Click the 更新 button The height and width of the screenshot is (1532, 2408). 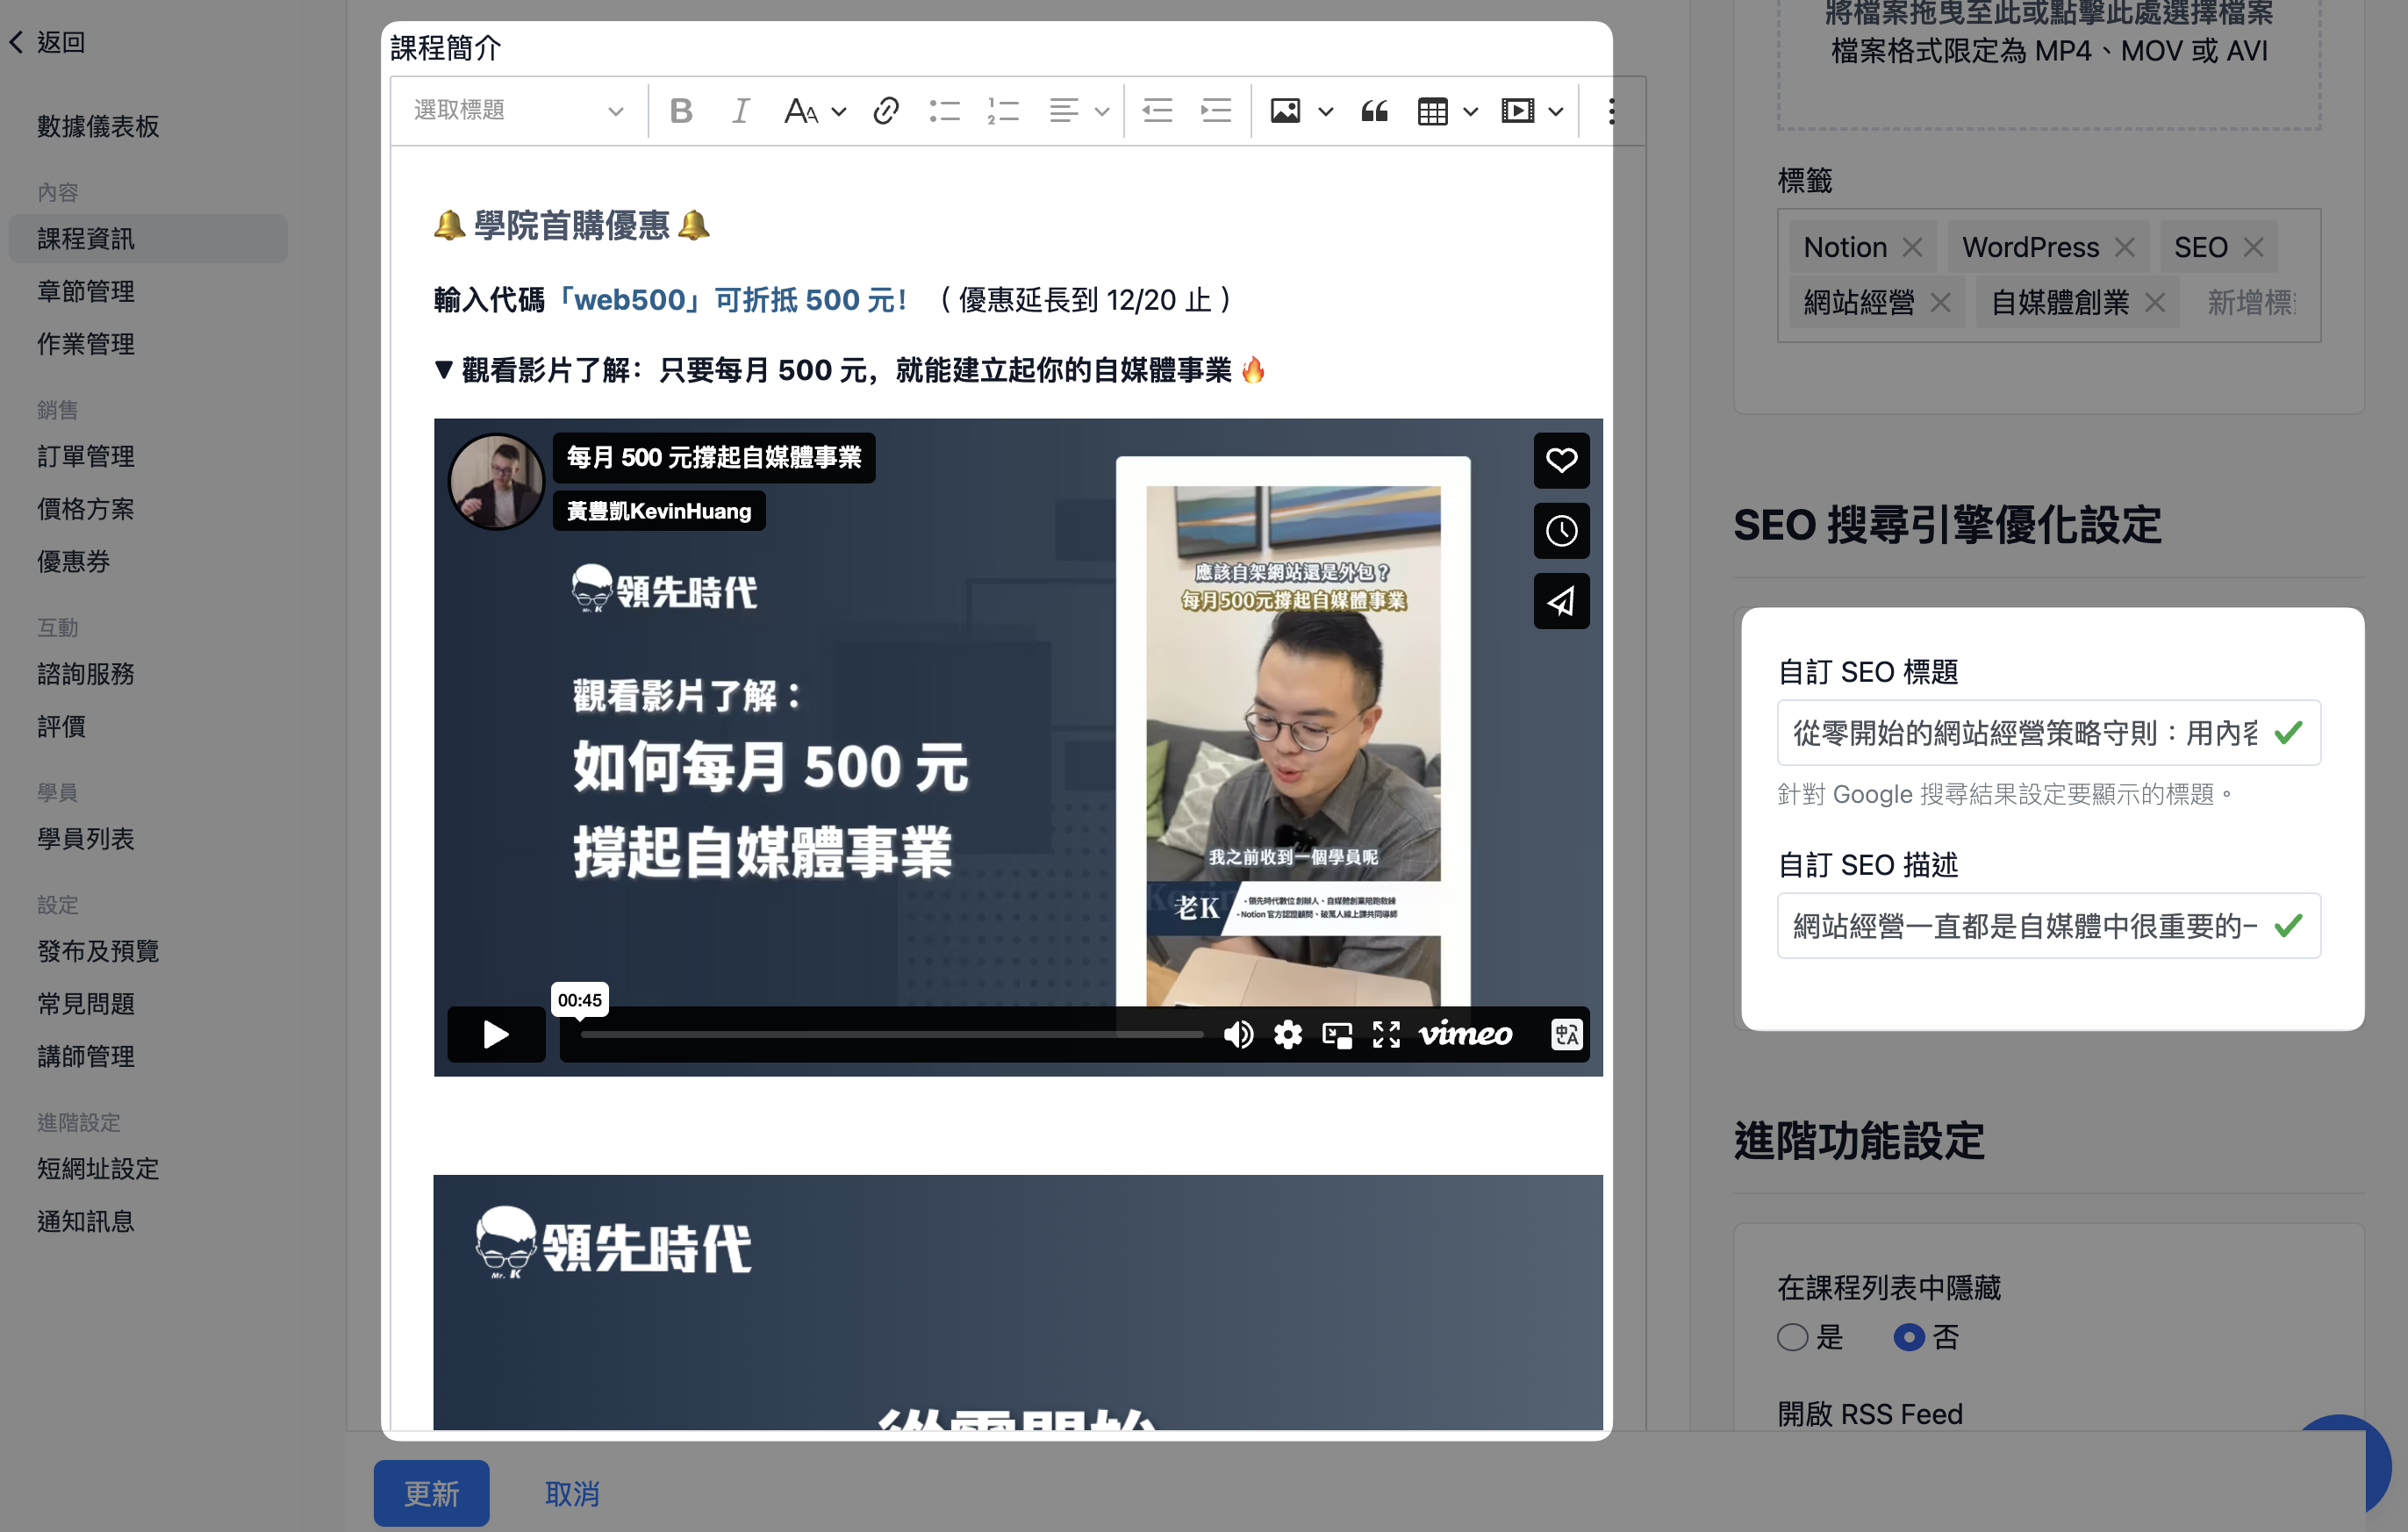(431, 1493)
